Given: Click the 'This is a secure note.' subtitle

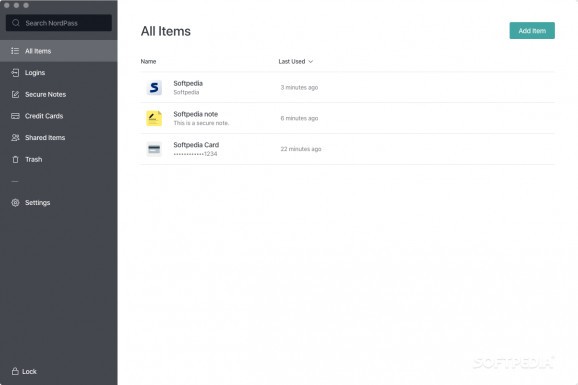Looking at the screenshot, I should 201,123.
